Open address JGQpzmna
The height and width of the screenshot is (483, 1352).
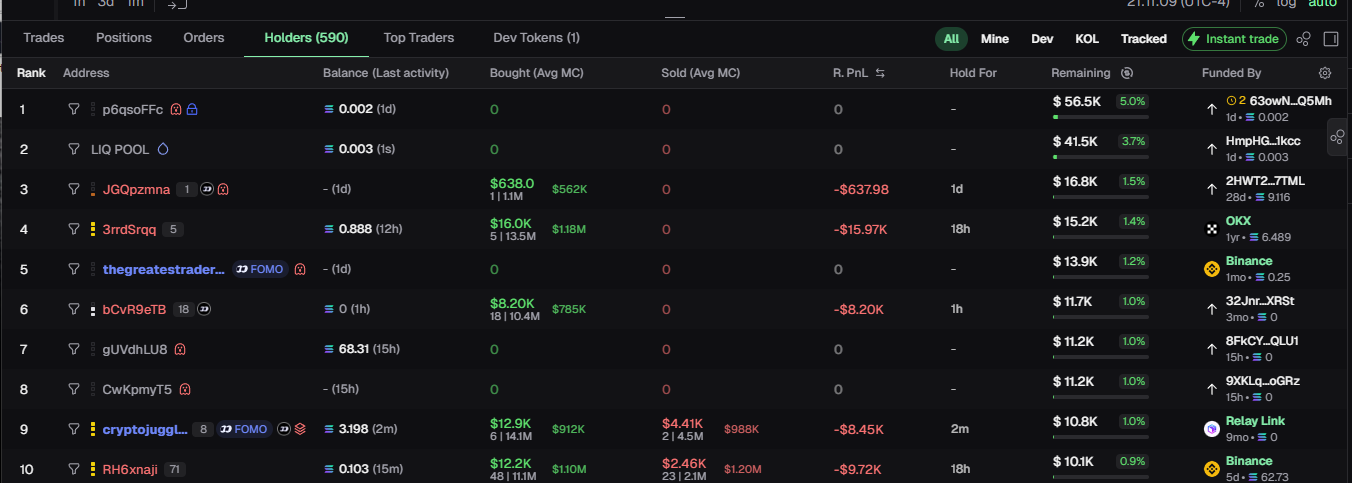(136, 189)
